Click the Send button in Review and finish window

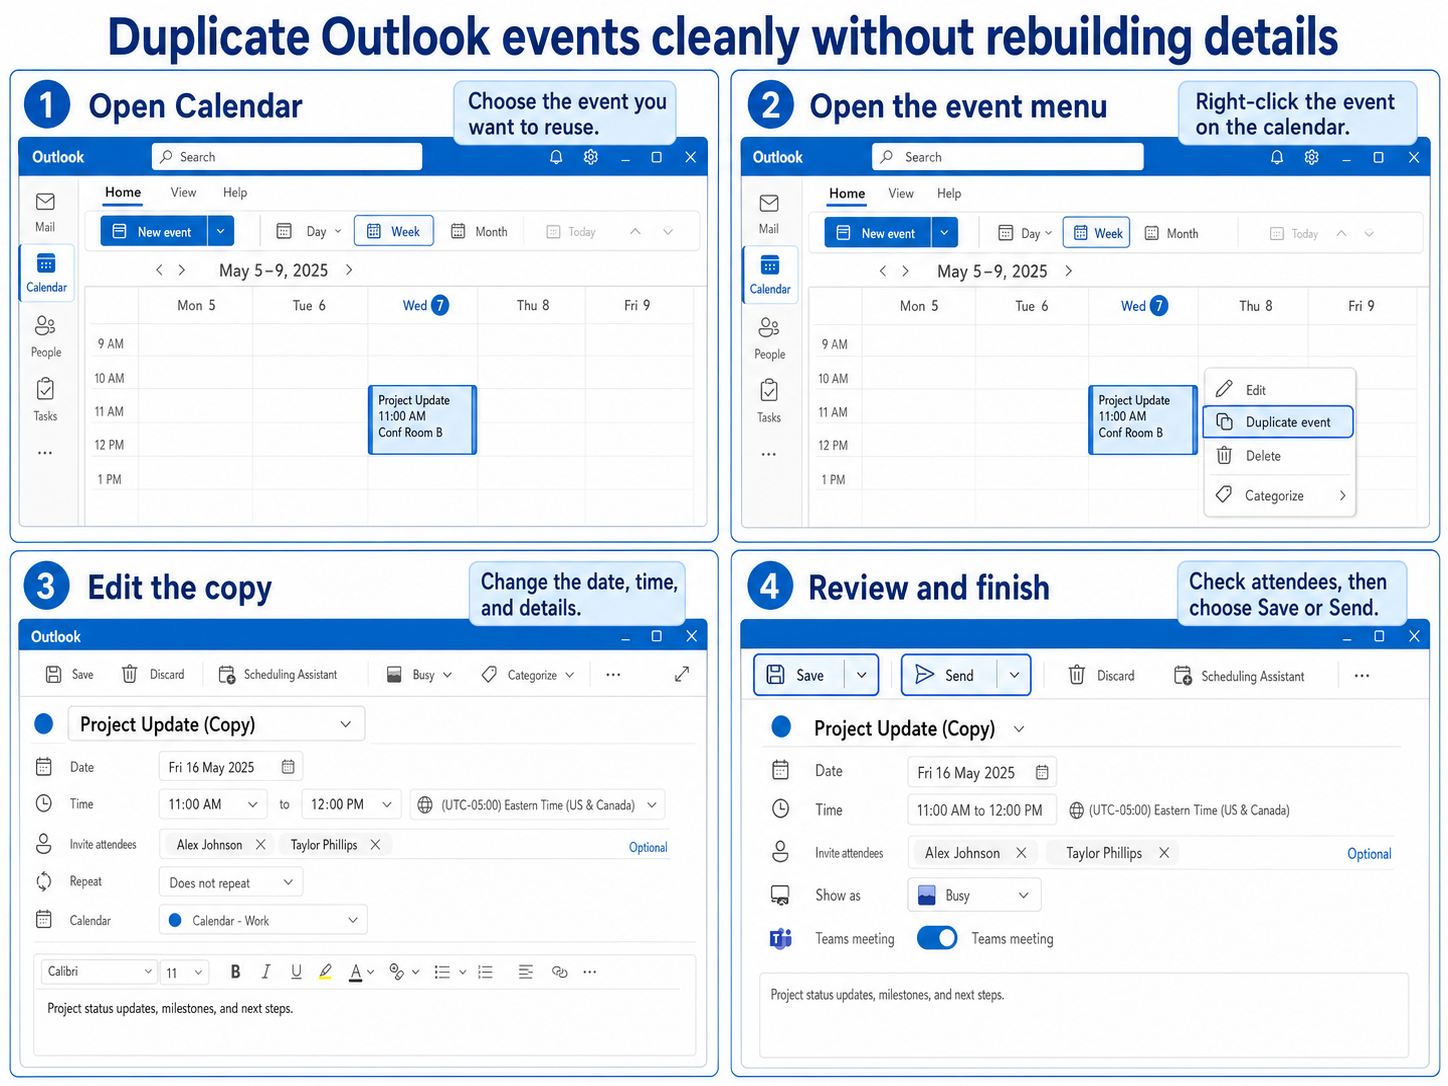[951, 675]
